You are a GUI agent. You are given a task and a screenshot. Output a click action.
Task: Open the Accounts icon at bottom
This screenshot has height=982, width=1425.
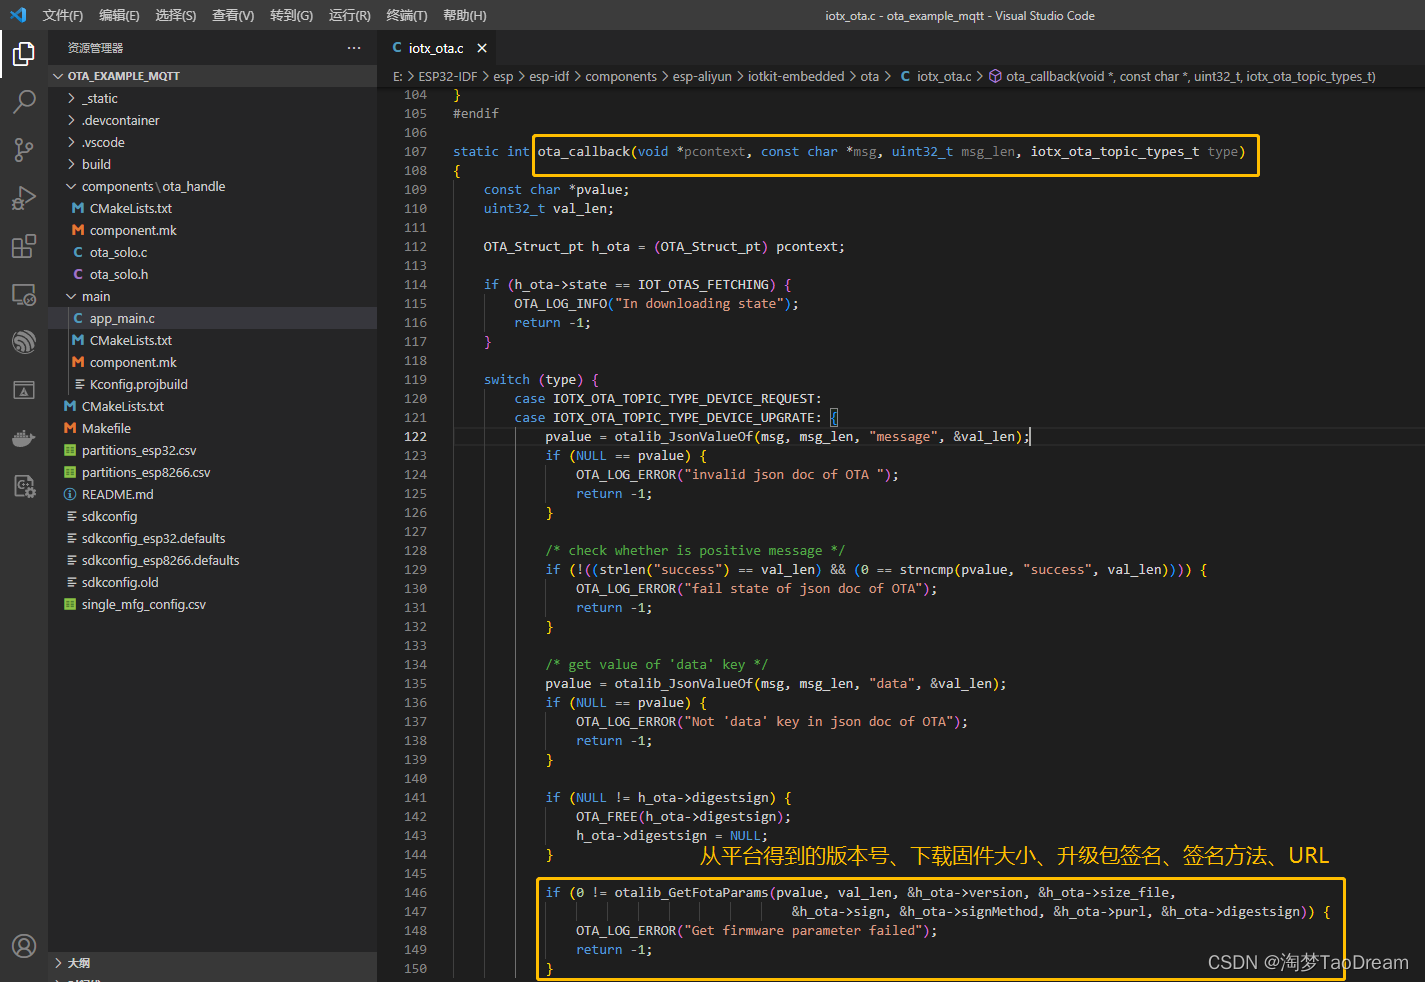[24, 945]
